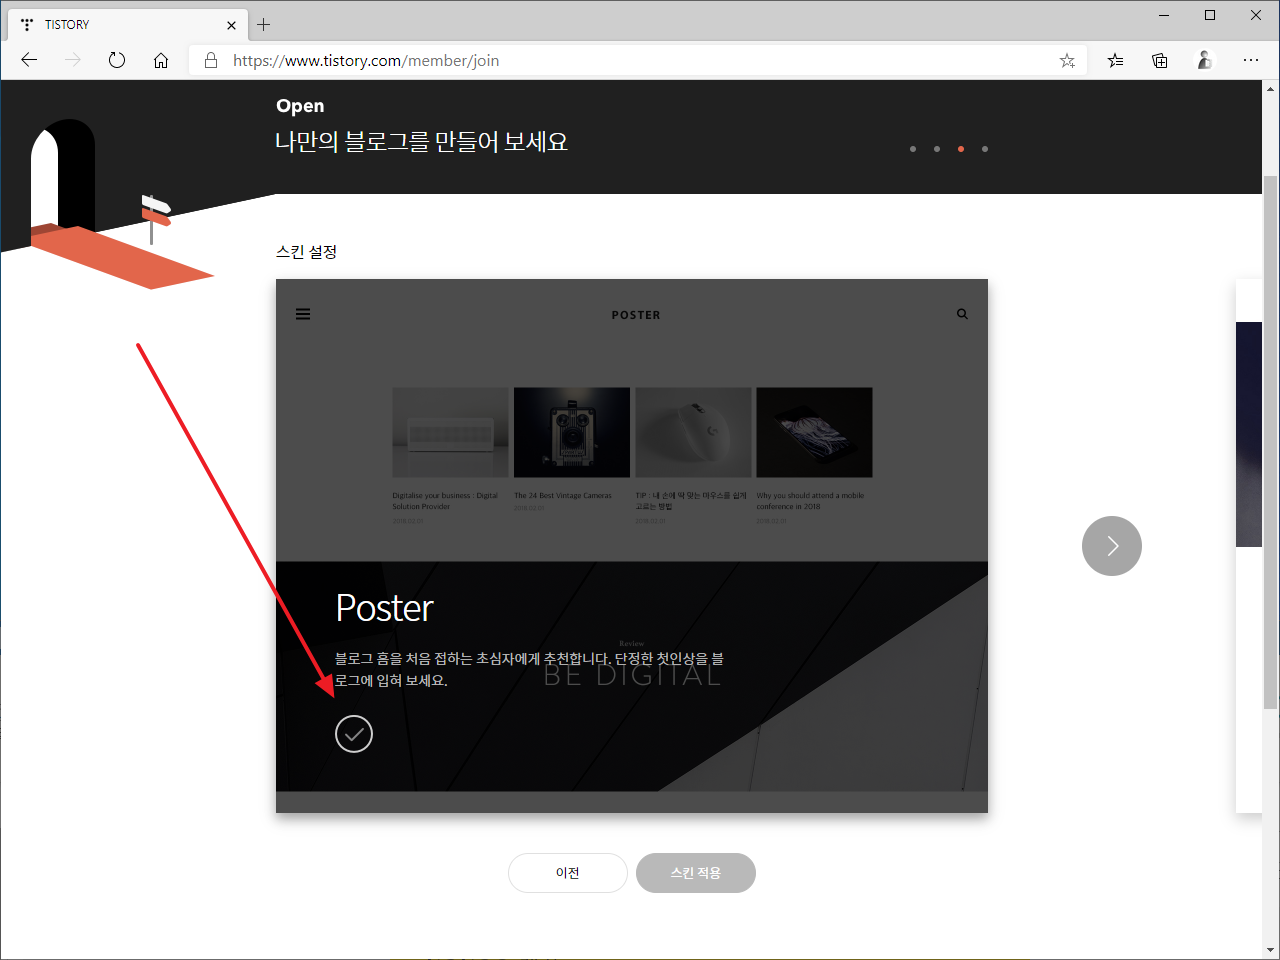Viewport: 1280px width, 960px height.
Task: Click the 'Digitalise your business' caption
Action: coord(445,501)
